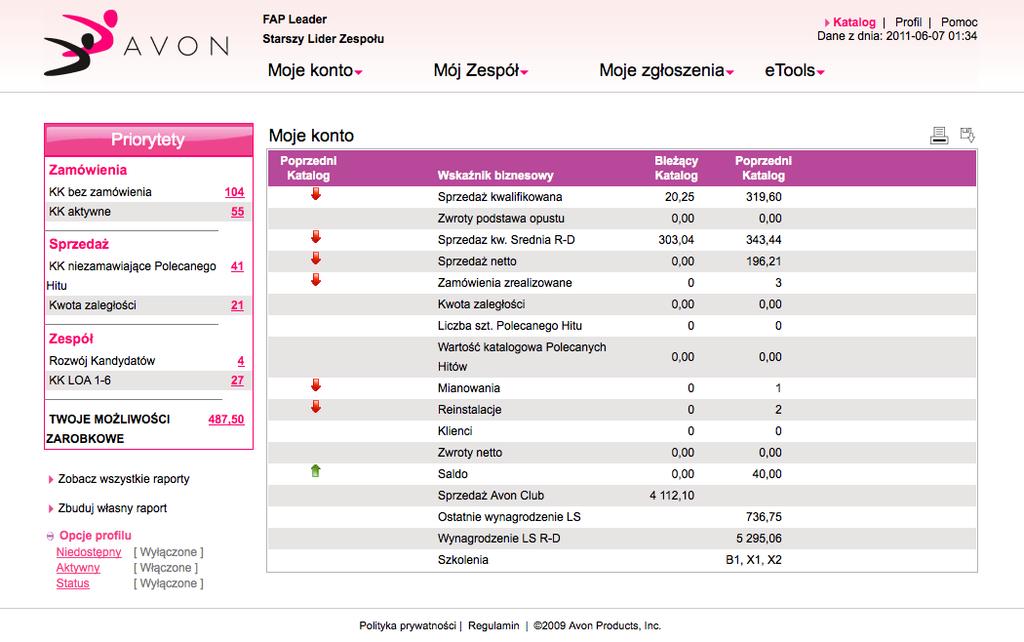Click Saldo previous catalog value 40,00
This screenshot has height=642, width=1024.
click(x=767, y=474)
